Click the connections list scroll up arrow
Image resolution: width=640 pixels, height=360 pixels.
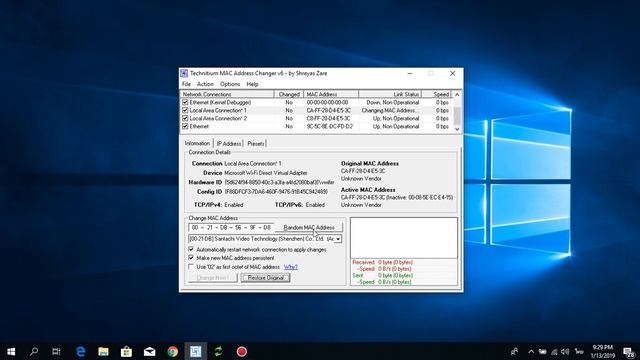457,95
